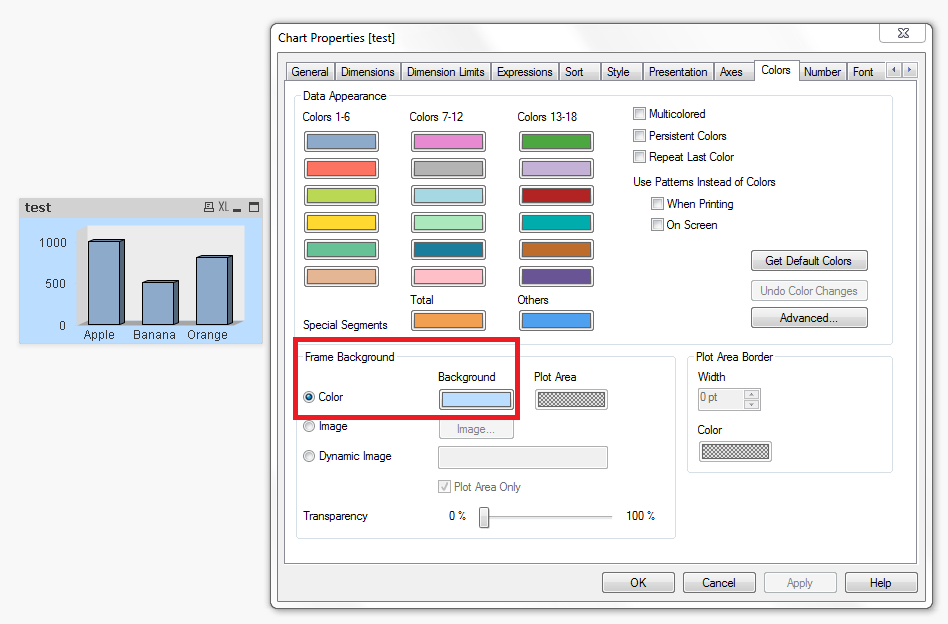948x624 pixels.
Task: Send test chart to Excel via XL icon
Action: [x=224, y=207]
